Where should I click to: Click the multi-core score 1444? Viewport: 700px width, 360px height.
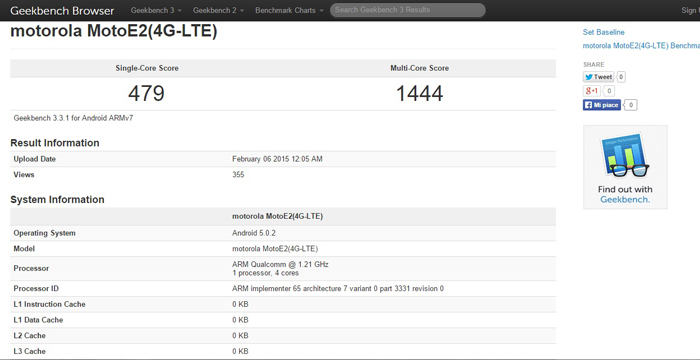click(419, 93)
